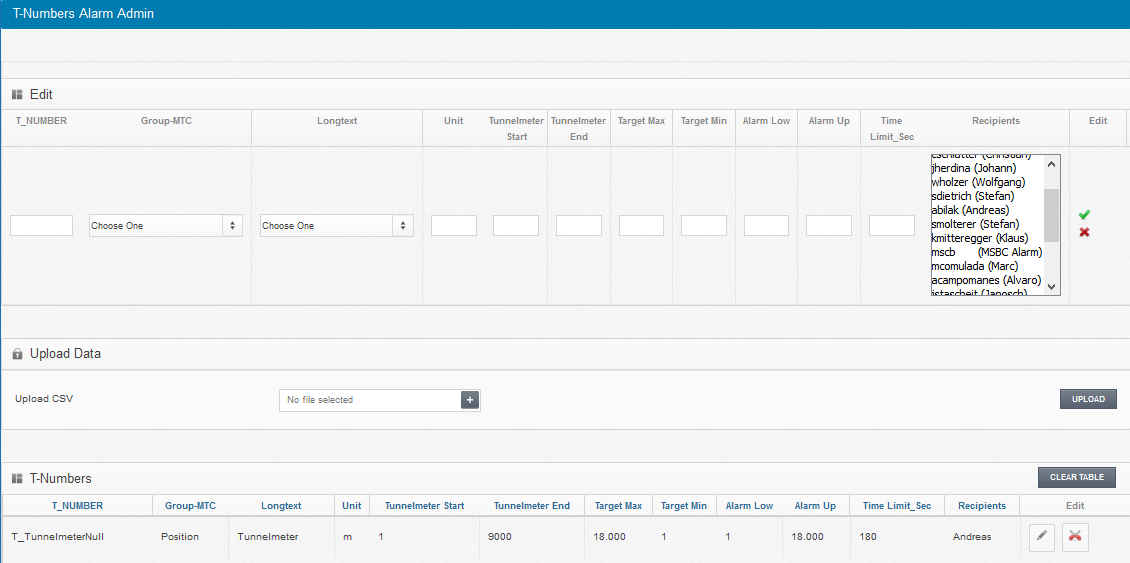Screen dimensions: 1130x563
Task: Click the plus icon to choose CSV file
Action: coord(470,400)
